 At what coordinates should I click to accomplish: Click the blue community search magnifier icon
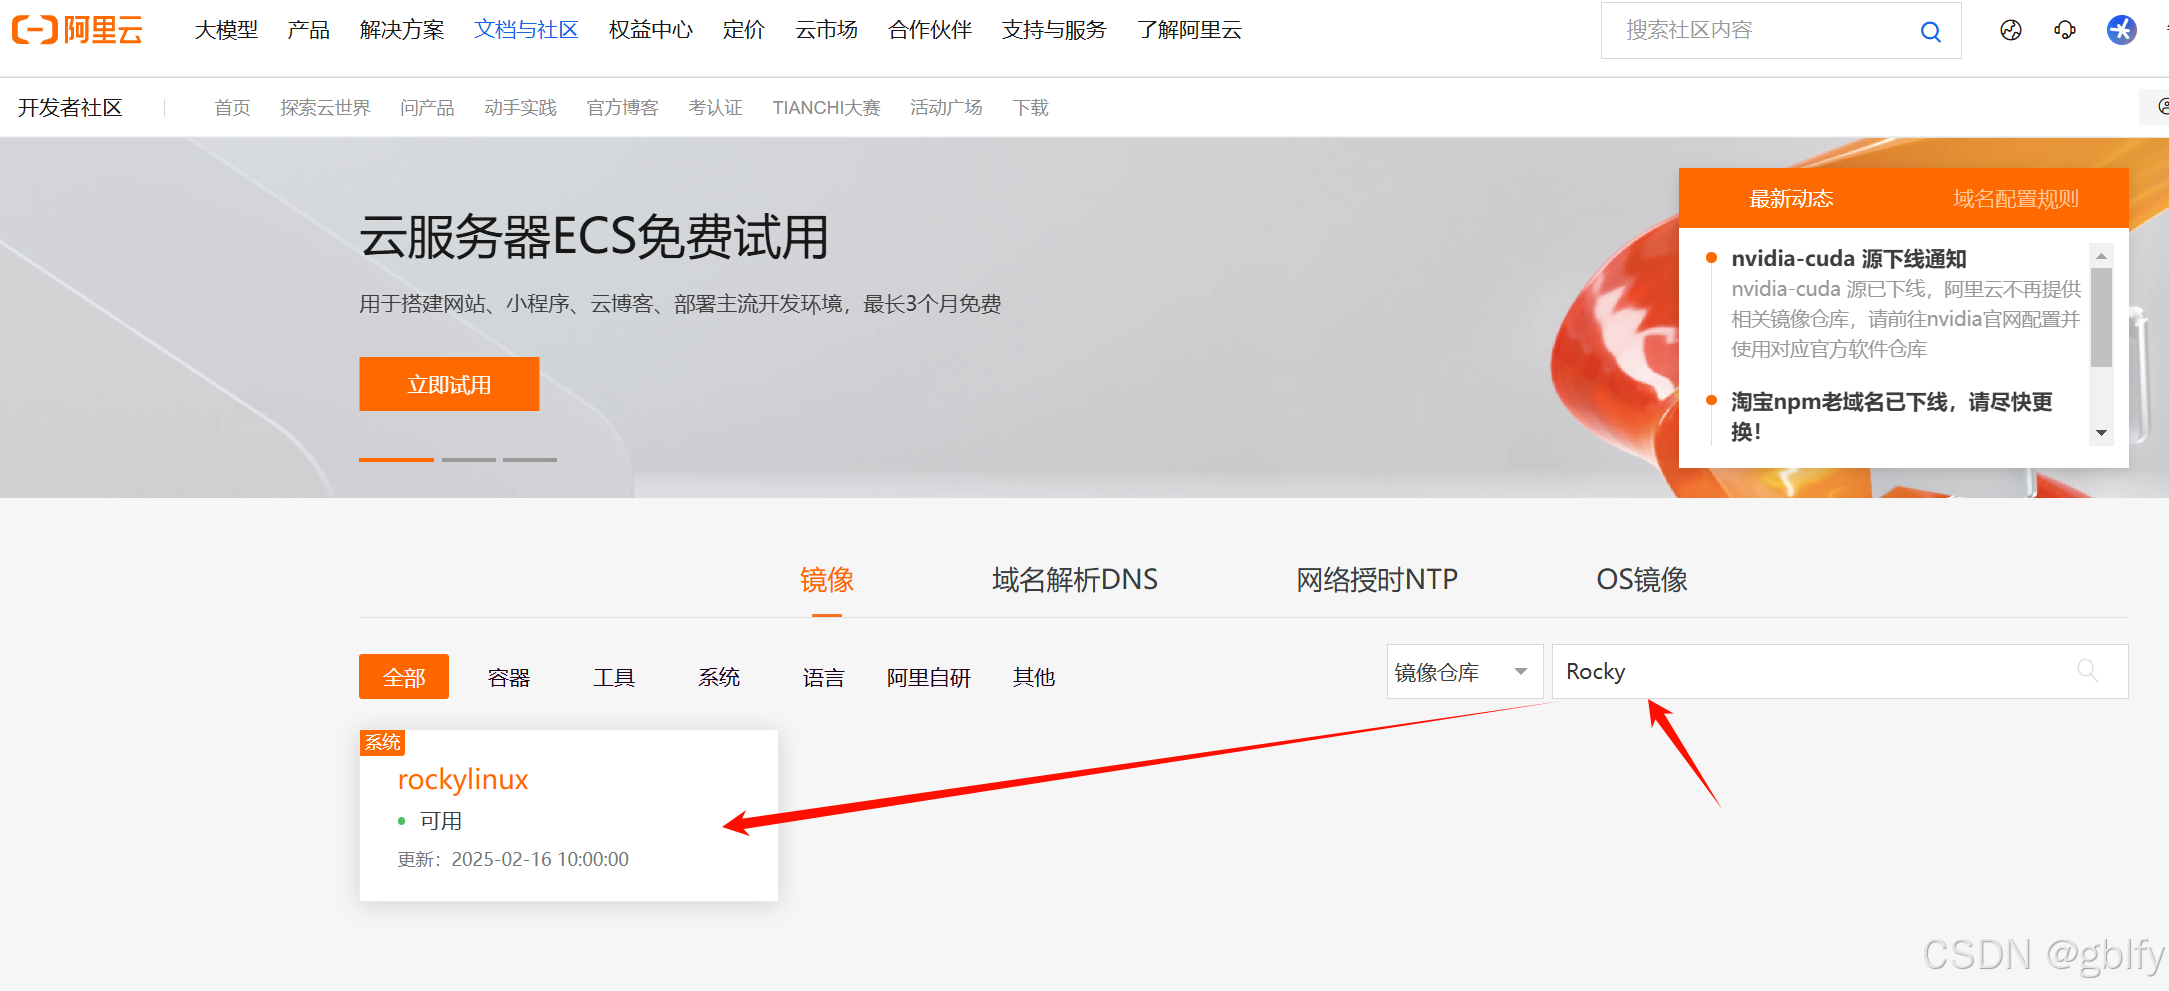1931,31
